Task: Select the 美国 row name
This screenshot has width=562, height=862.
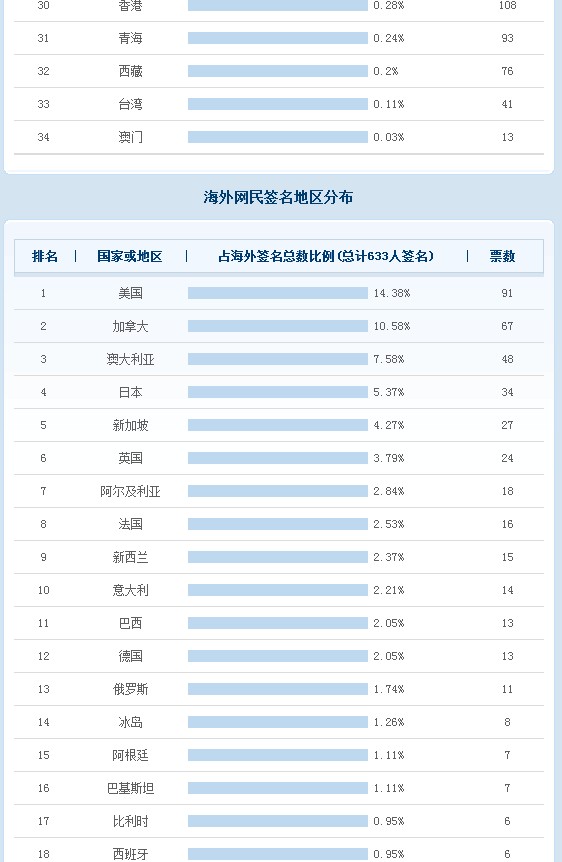Action: [x=130, y=293]
